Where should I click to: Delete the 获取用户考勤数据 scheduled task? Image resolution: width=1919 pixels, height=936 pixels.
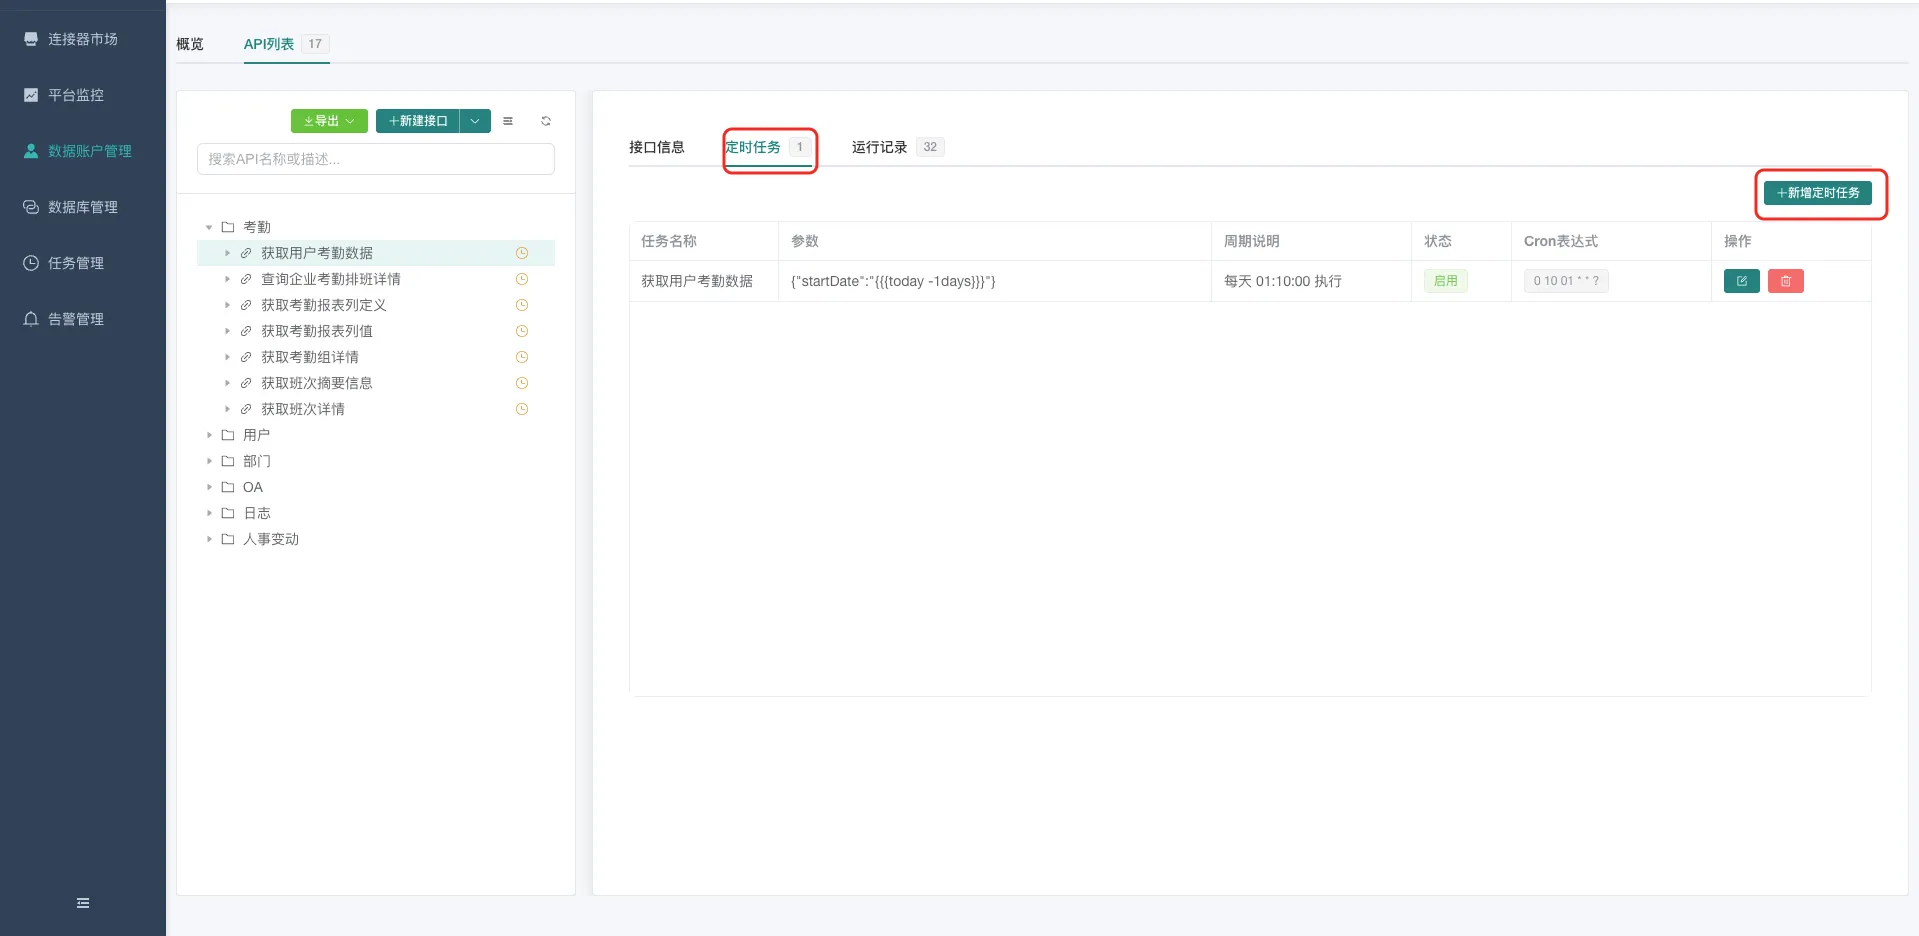coord(1785,281)
